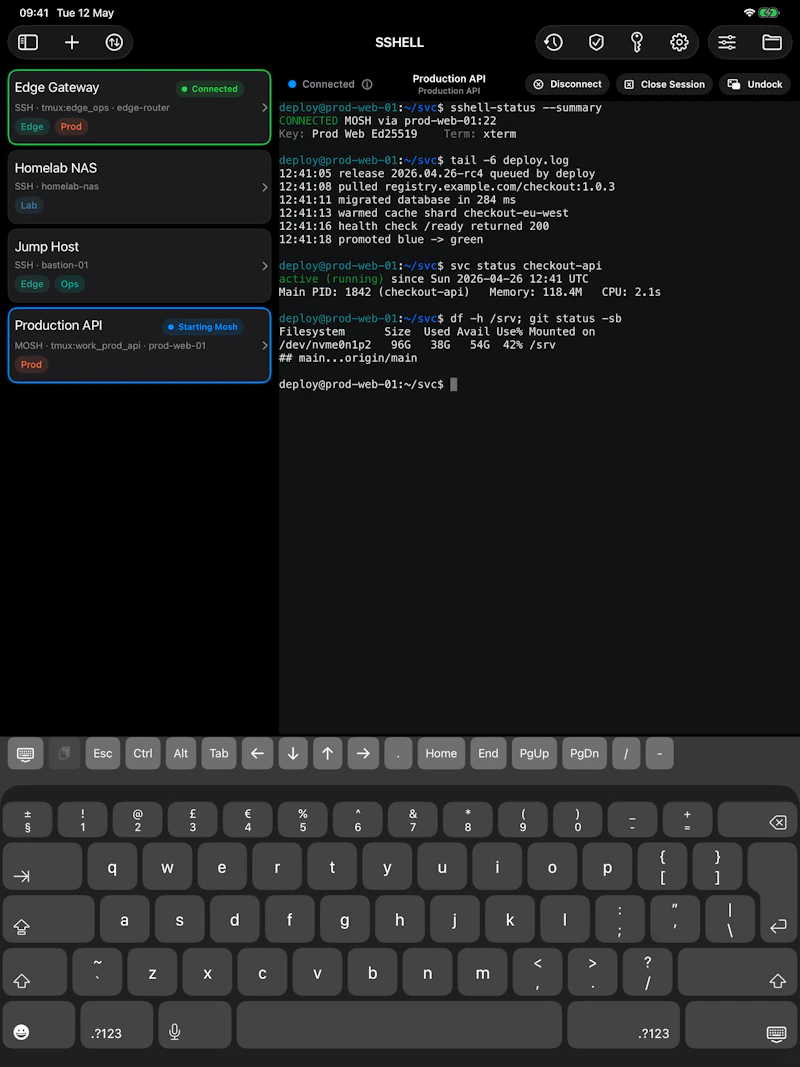Open settings gear icon
The width and height of the screenshot is (800, 1067).
(679, 42)
